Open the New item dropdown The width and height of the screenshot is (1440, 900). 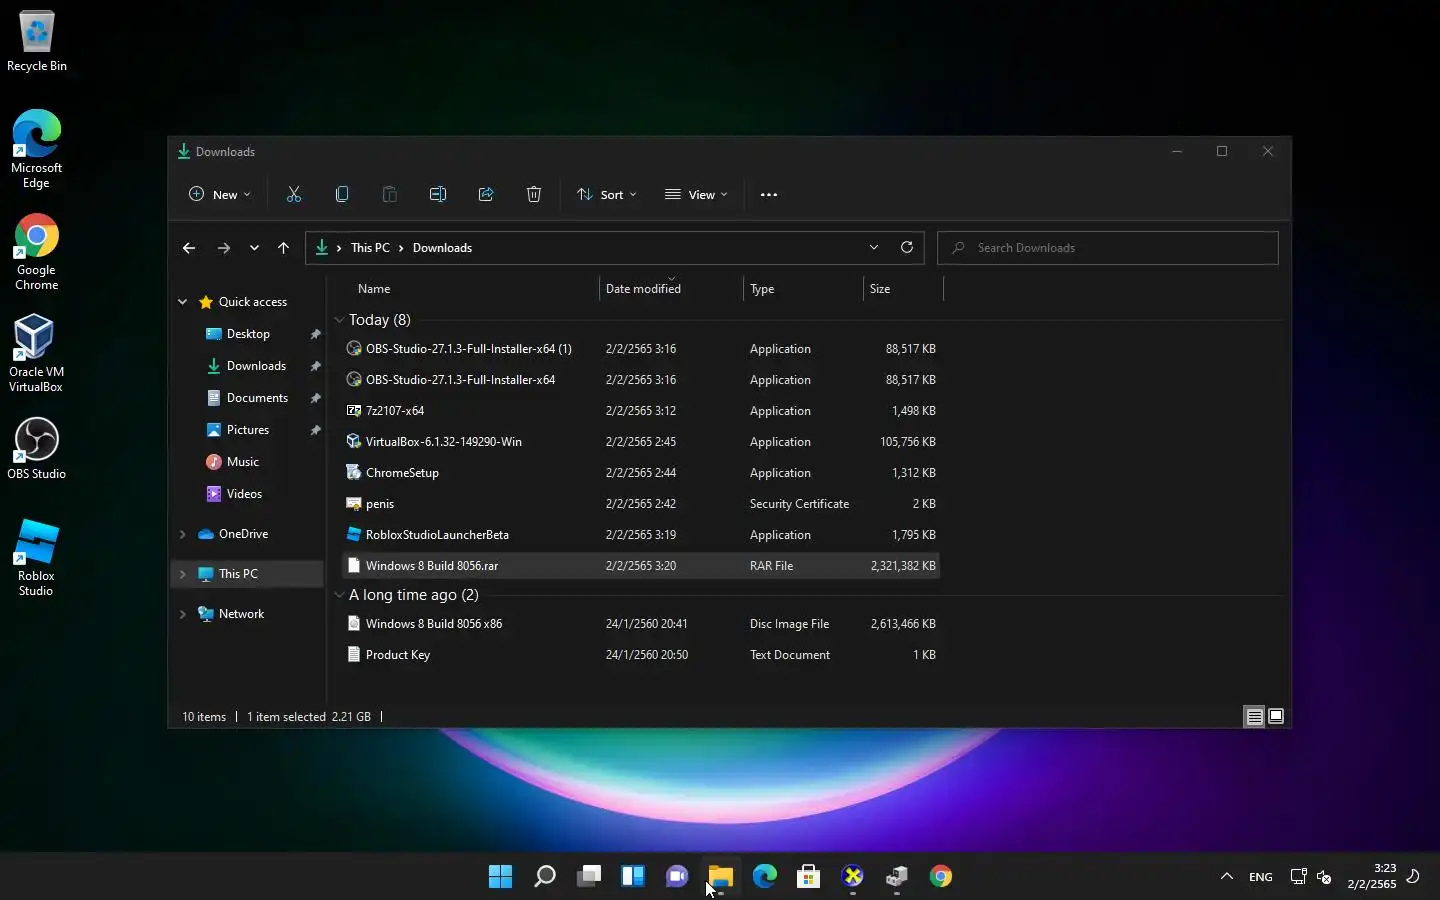(x=220, y=195)
